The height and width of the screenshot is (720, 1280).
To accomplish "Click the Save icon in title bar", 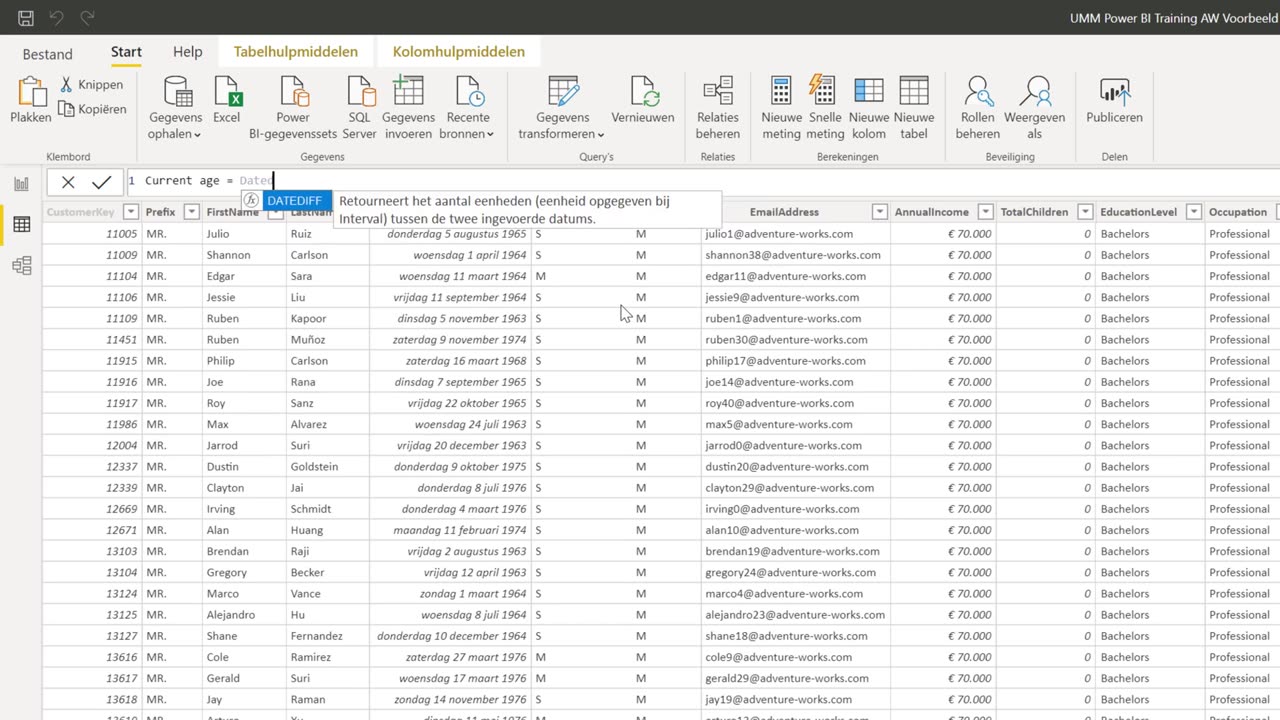I will [x=26, y=18].
